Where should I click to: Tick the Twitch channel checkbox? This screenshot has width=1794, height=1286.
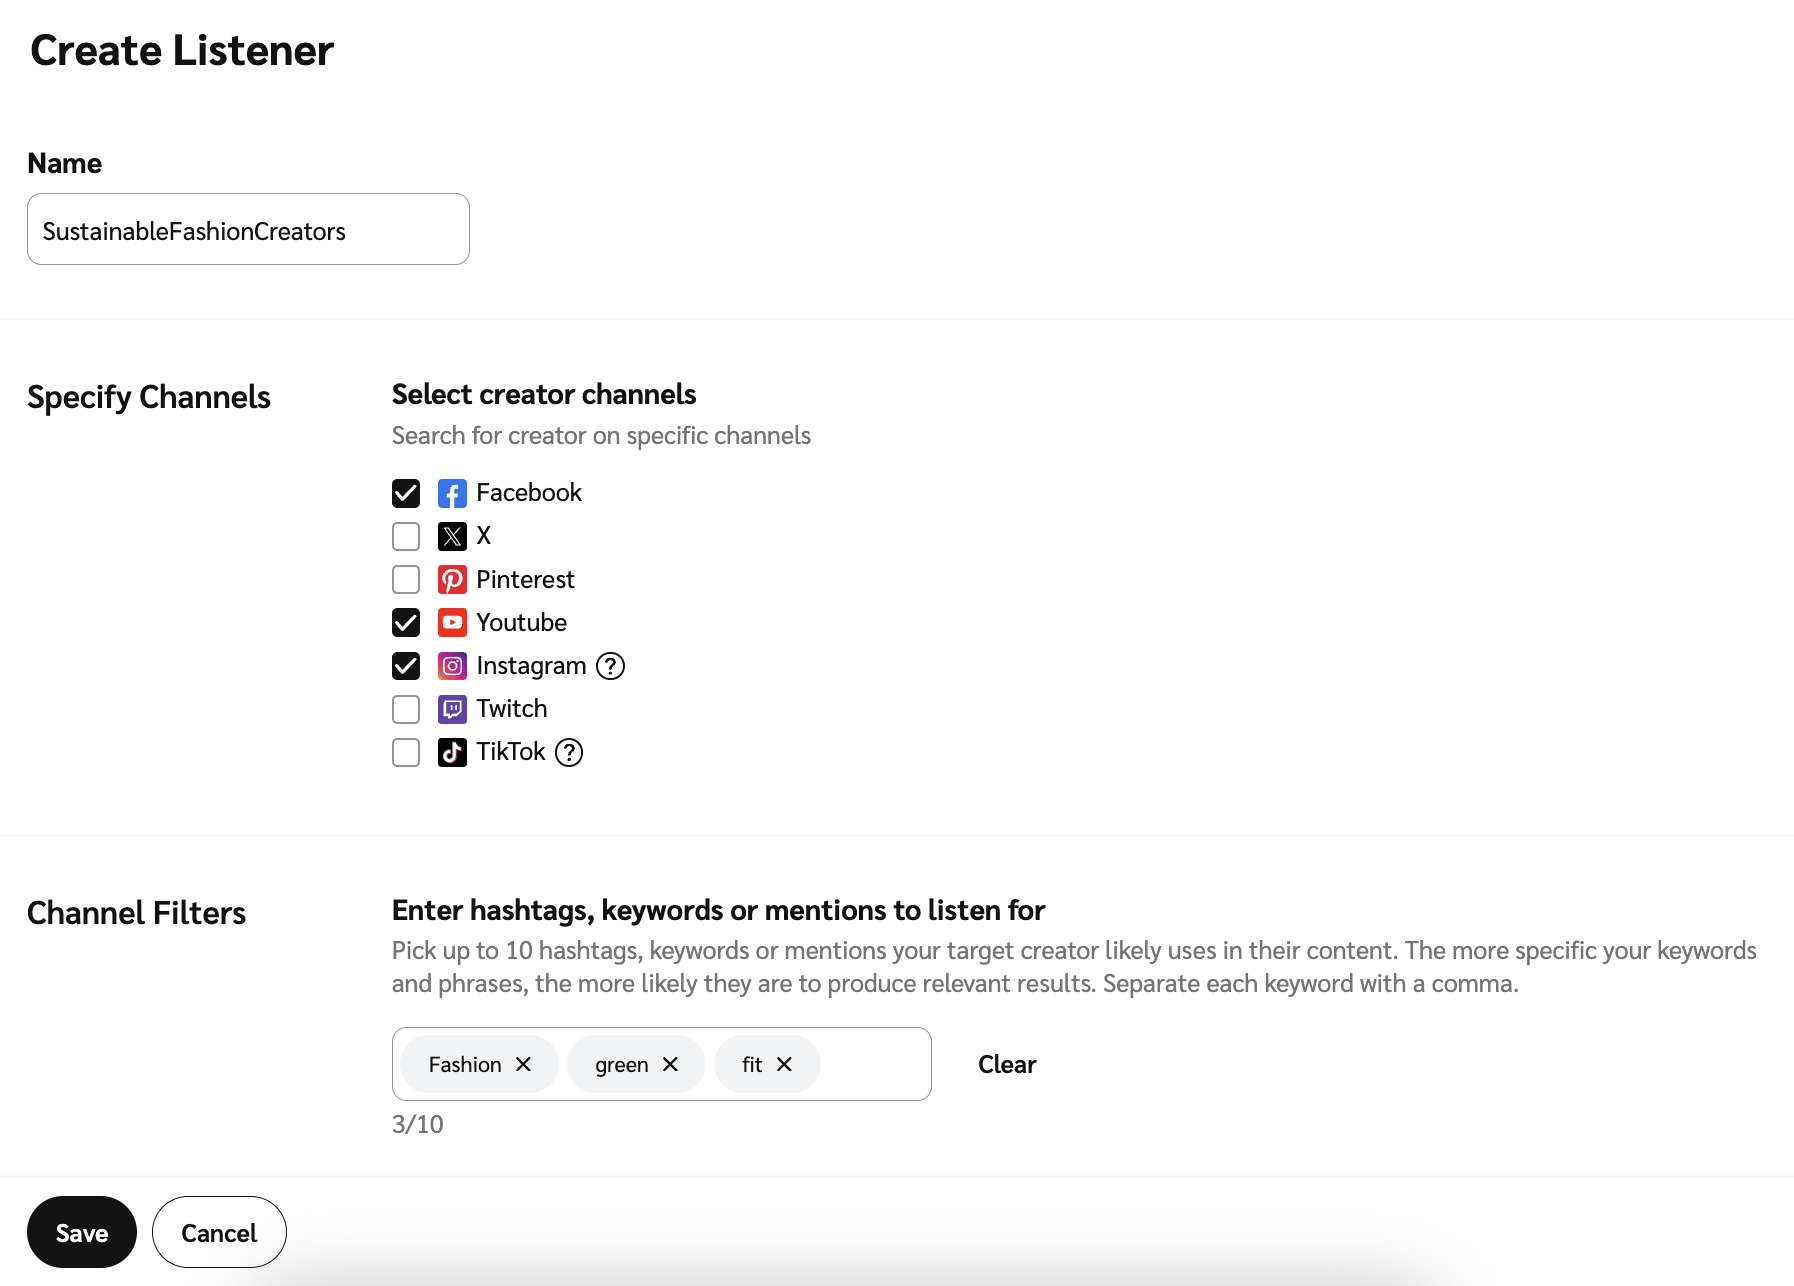tap(406, 709)
